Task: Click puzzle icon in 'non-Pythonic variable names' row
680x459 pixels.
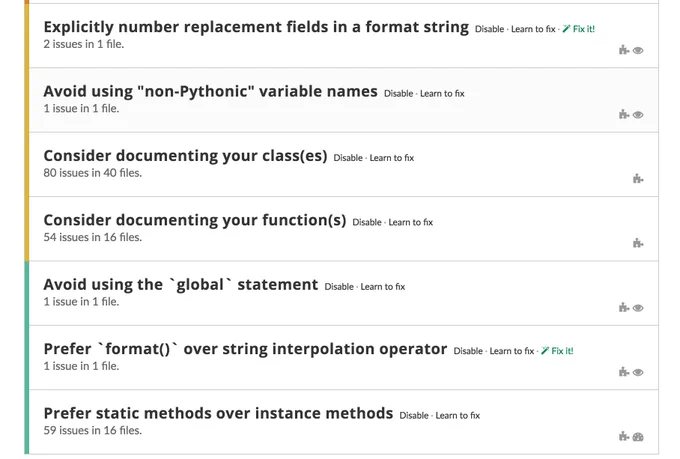Action: [x=624, y=114]
